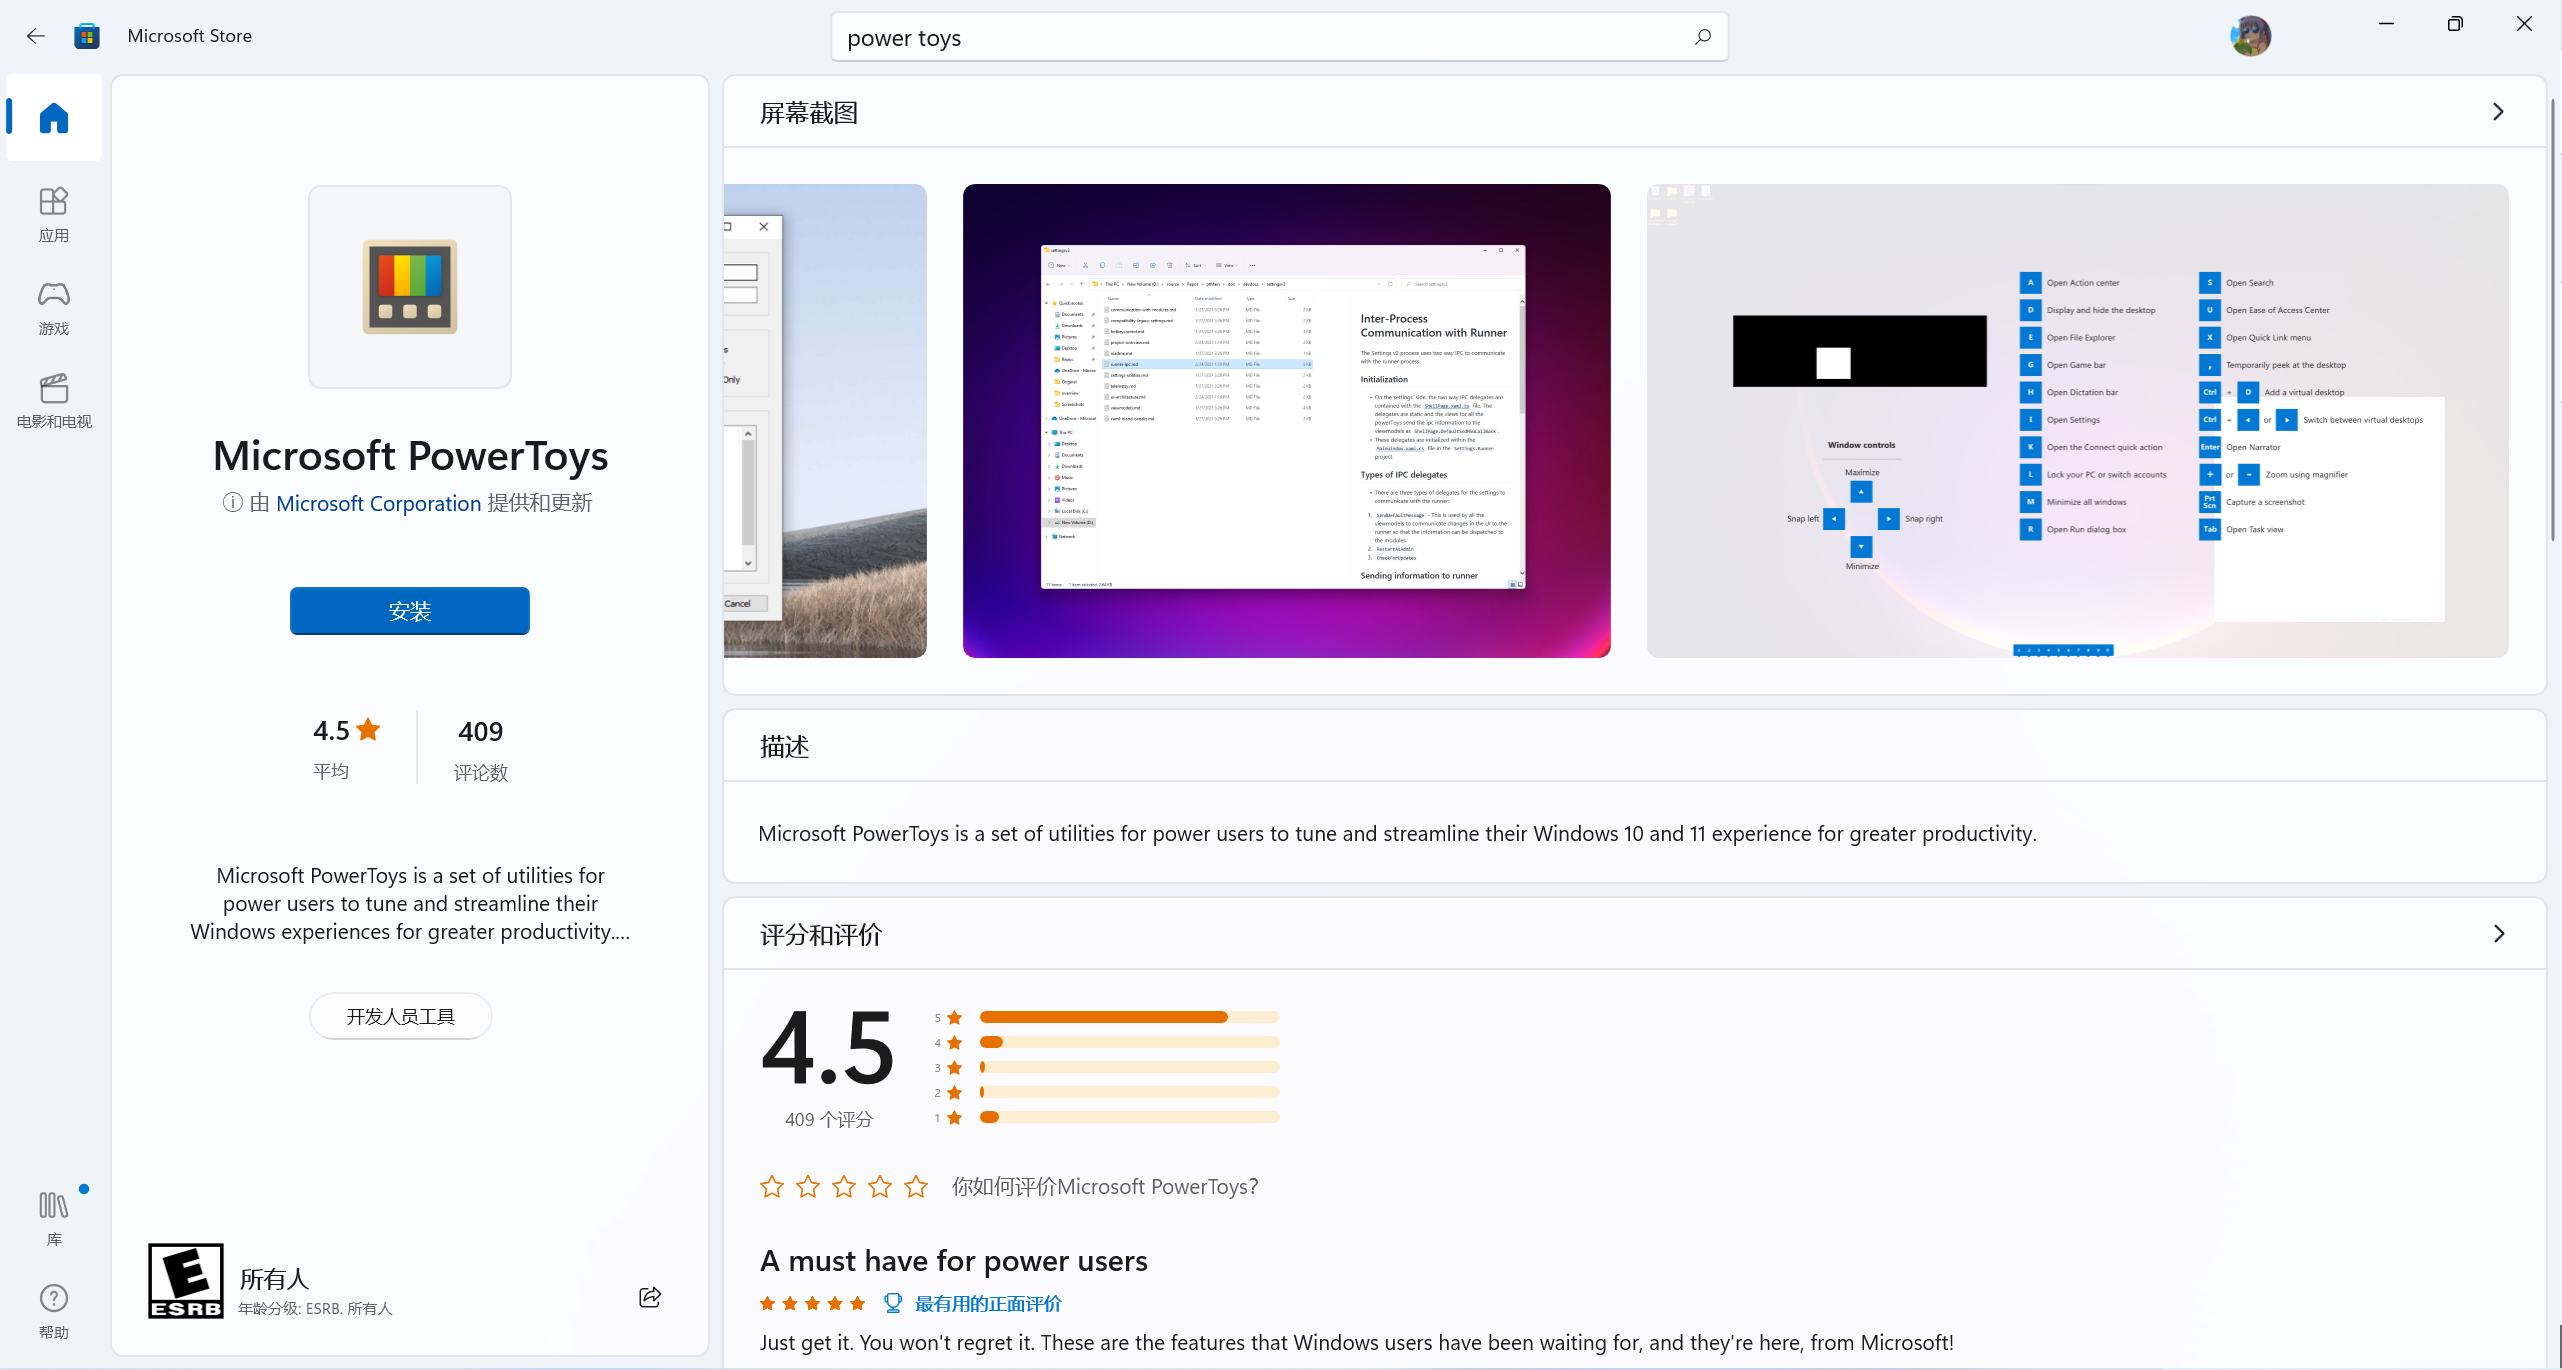Rate PowerToys with the fifth star
Viewport: 2562px width, 1370px height.
[x=916, y=1187]
